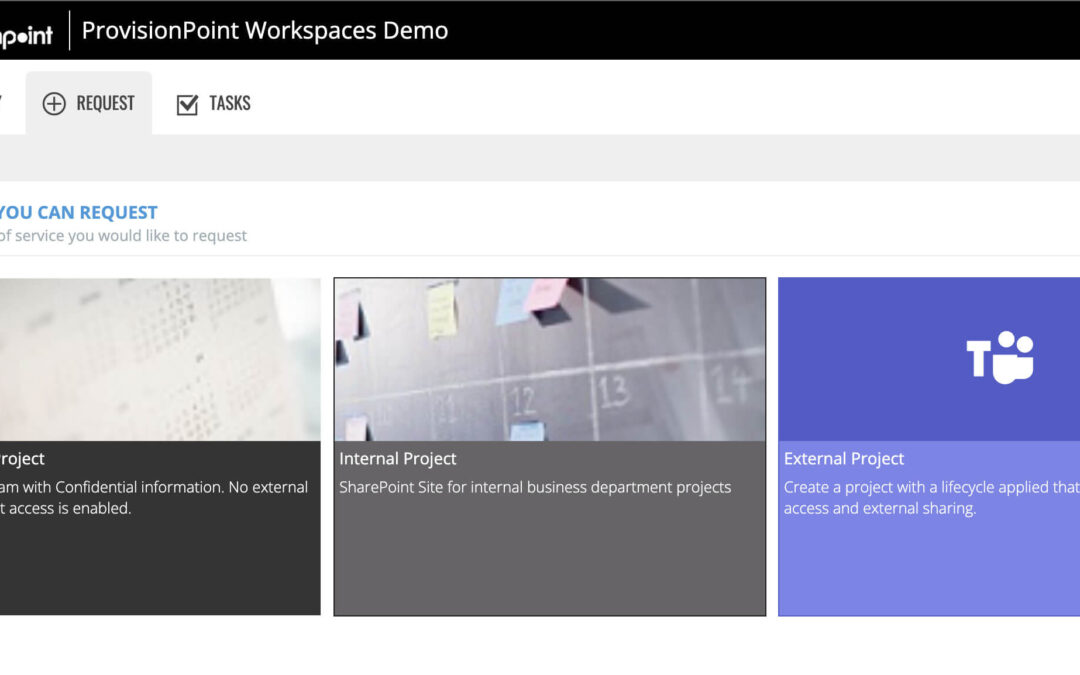
Task: Open the REQUEST tab
Action: point(89,103)
